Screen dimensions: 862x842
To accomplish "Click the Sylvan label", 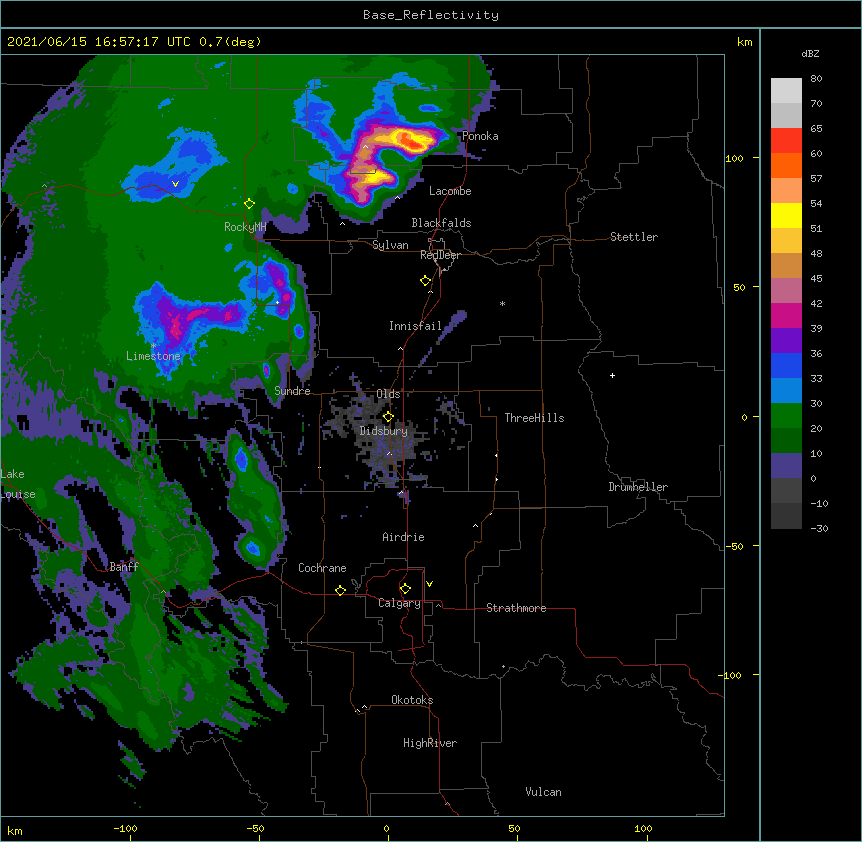I will (390, 245).
